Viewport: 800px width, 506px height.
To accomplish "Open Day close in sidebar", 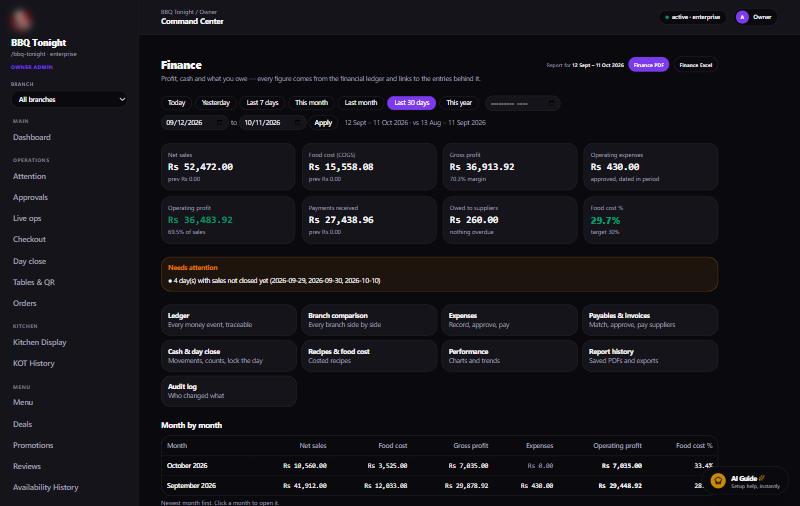I will 30,261.
